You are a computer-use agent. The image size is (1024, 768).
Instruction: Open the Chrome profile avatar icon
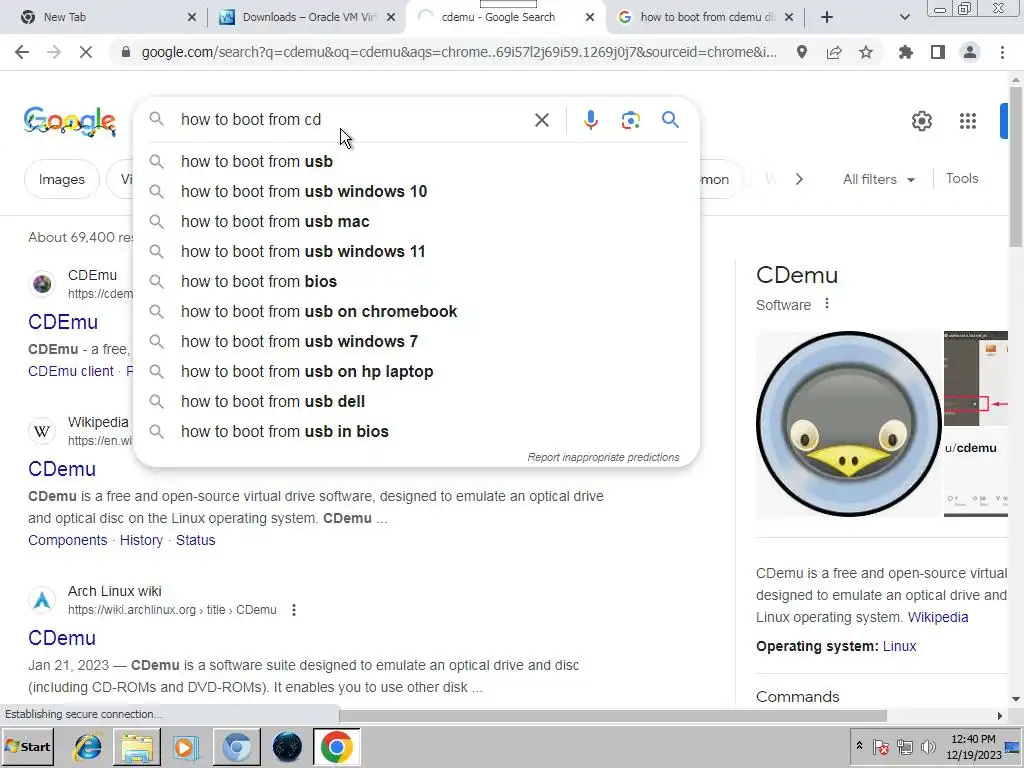click(970, 52)
